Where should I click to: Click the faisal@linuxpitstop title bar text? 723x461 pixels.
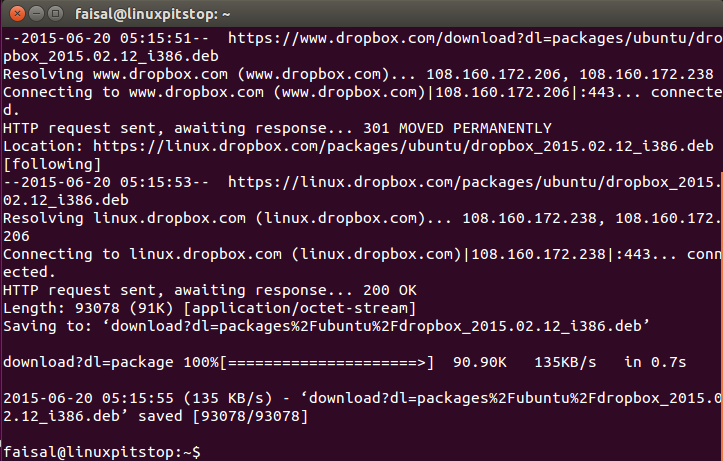[152, 14]
